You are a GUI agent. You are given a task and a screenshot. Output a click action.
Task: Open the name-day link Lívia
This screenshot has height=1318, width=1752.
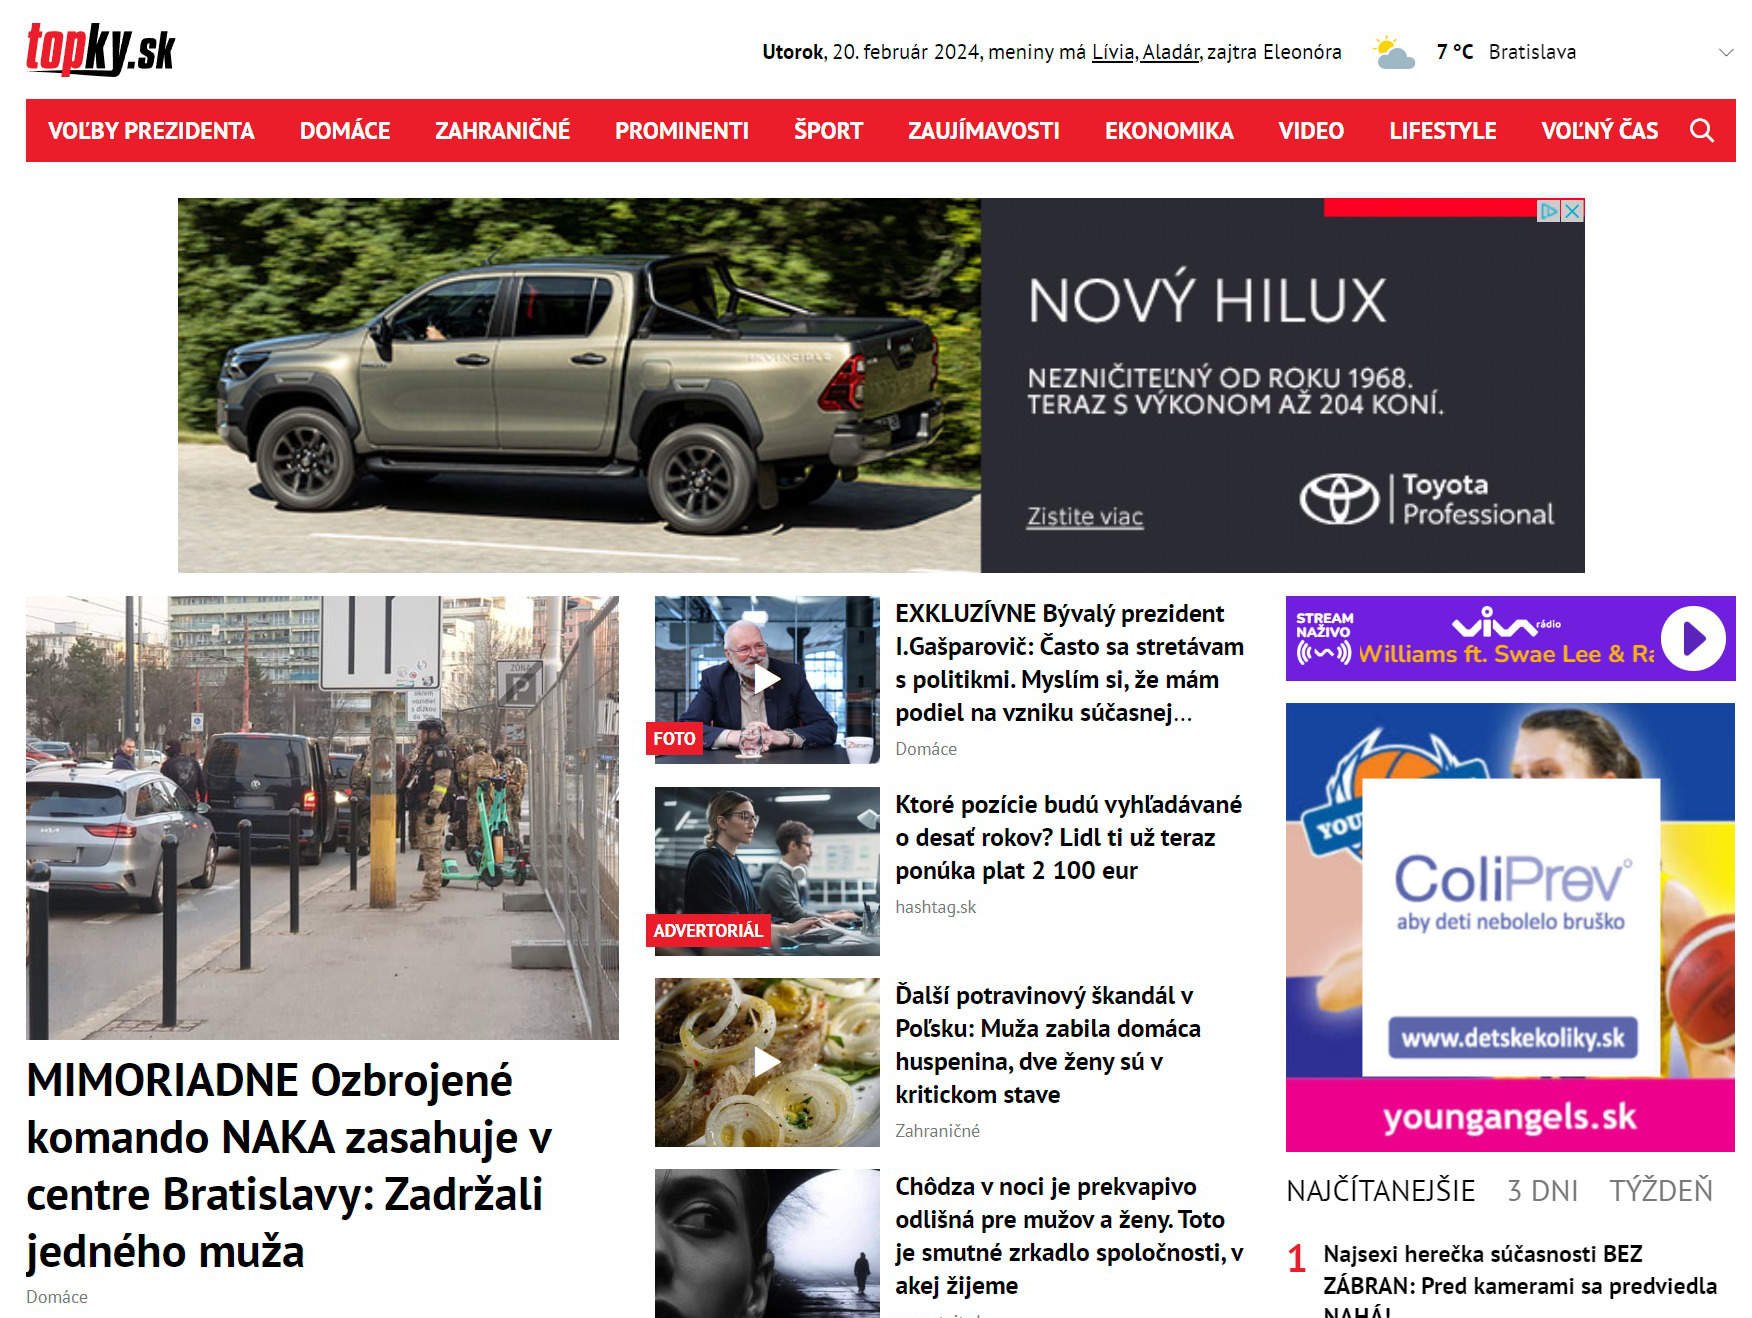click(1113, 52)
